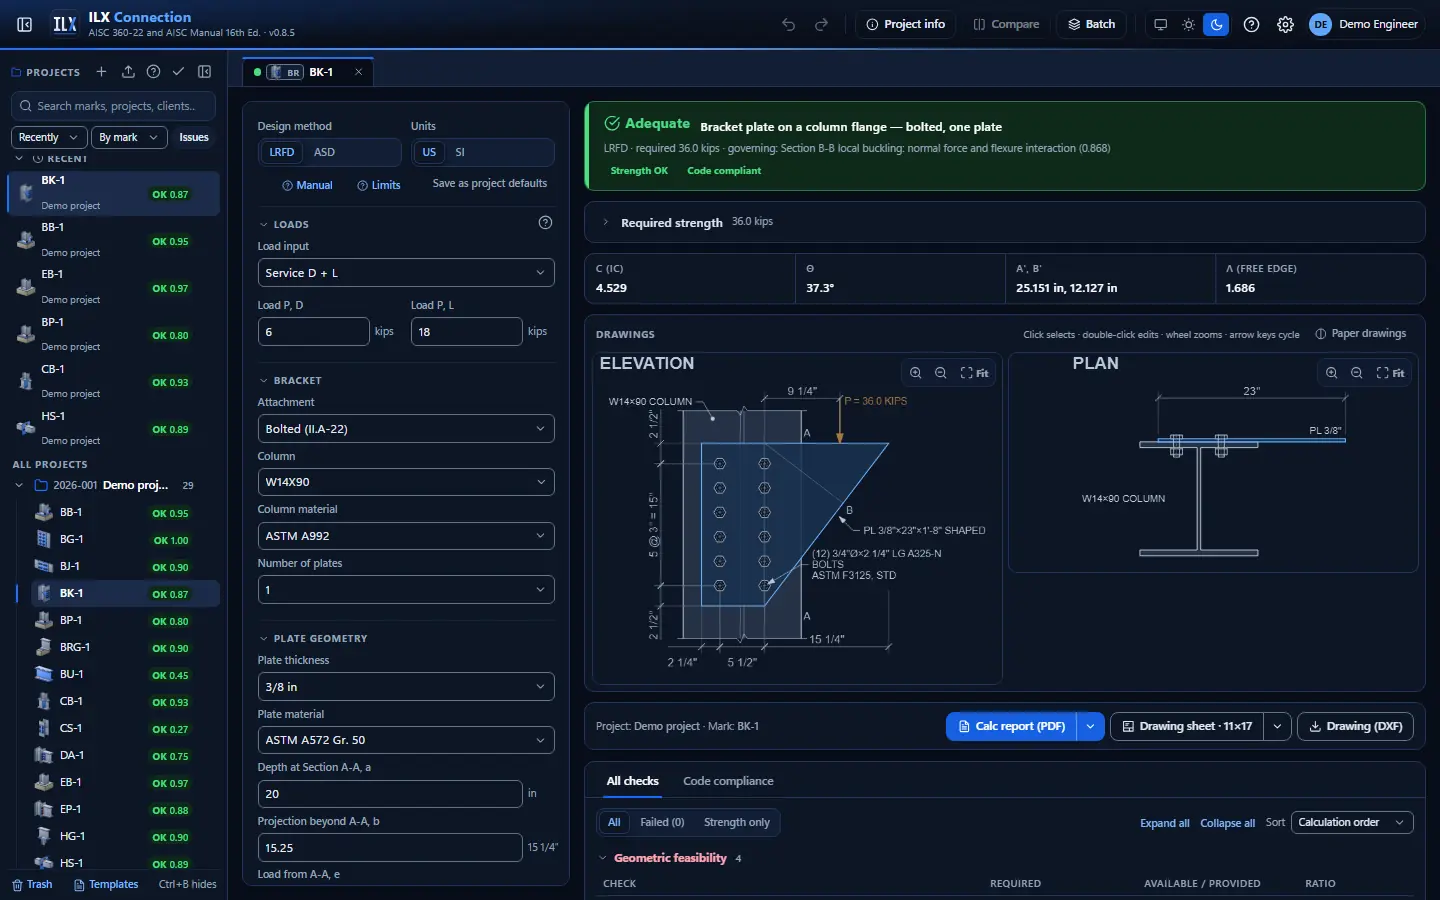Viewport: 1440px width, 900px height.
Task: Toggle Paper drawings mode
Action: [1361, 334]
